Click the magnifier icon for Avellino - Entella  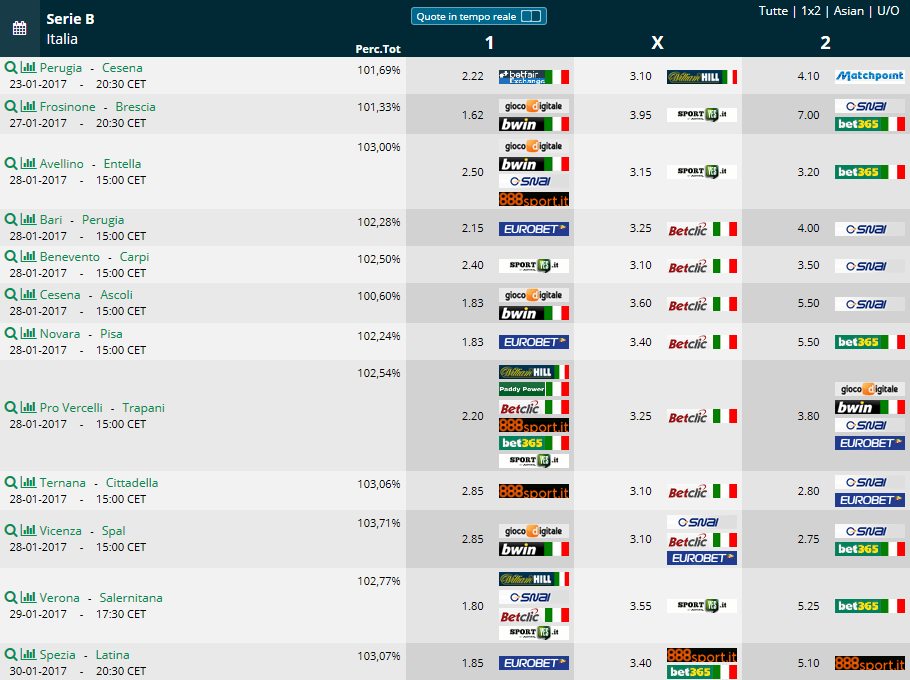coord(10,163)
